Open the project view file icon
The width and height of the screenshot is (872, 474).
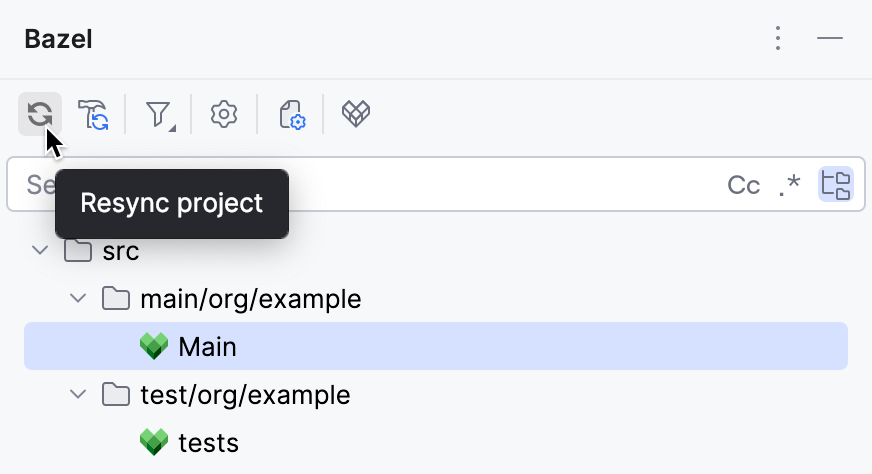(x=291, y=114)
